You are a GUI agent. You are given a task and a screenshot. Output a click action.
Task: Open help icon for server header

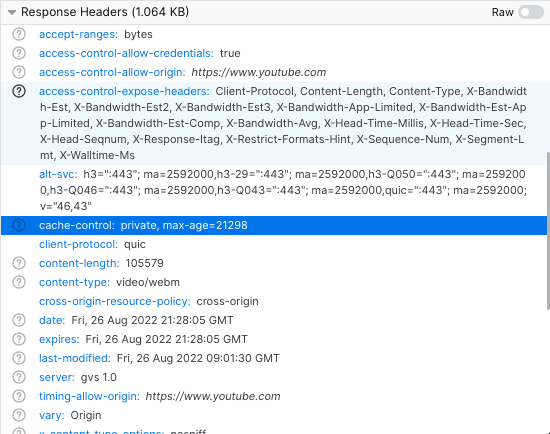(19, 377)
